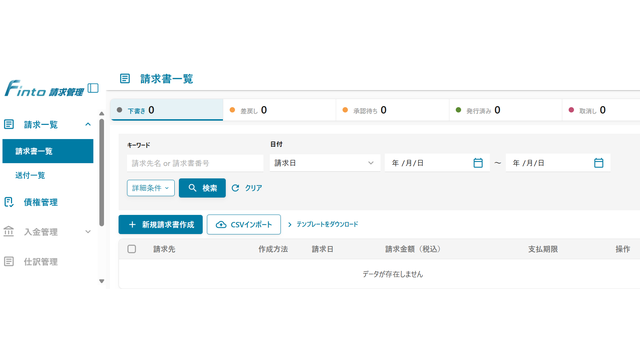
Task: Toggle the sidebar collapse icon beside logo
Action: (93, 88)
